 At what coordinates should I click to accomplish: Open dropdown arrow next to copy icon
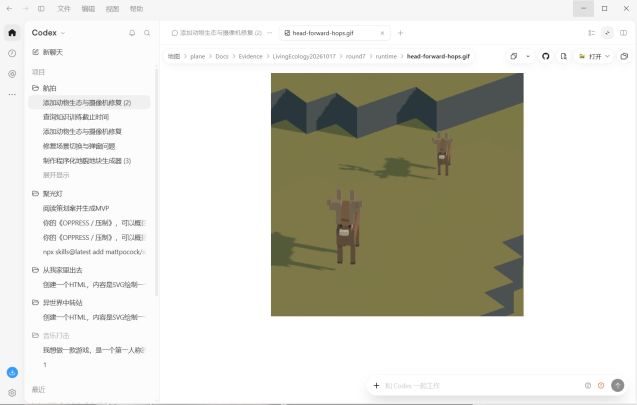528,56
